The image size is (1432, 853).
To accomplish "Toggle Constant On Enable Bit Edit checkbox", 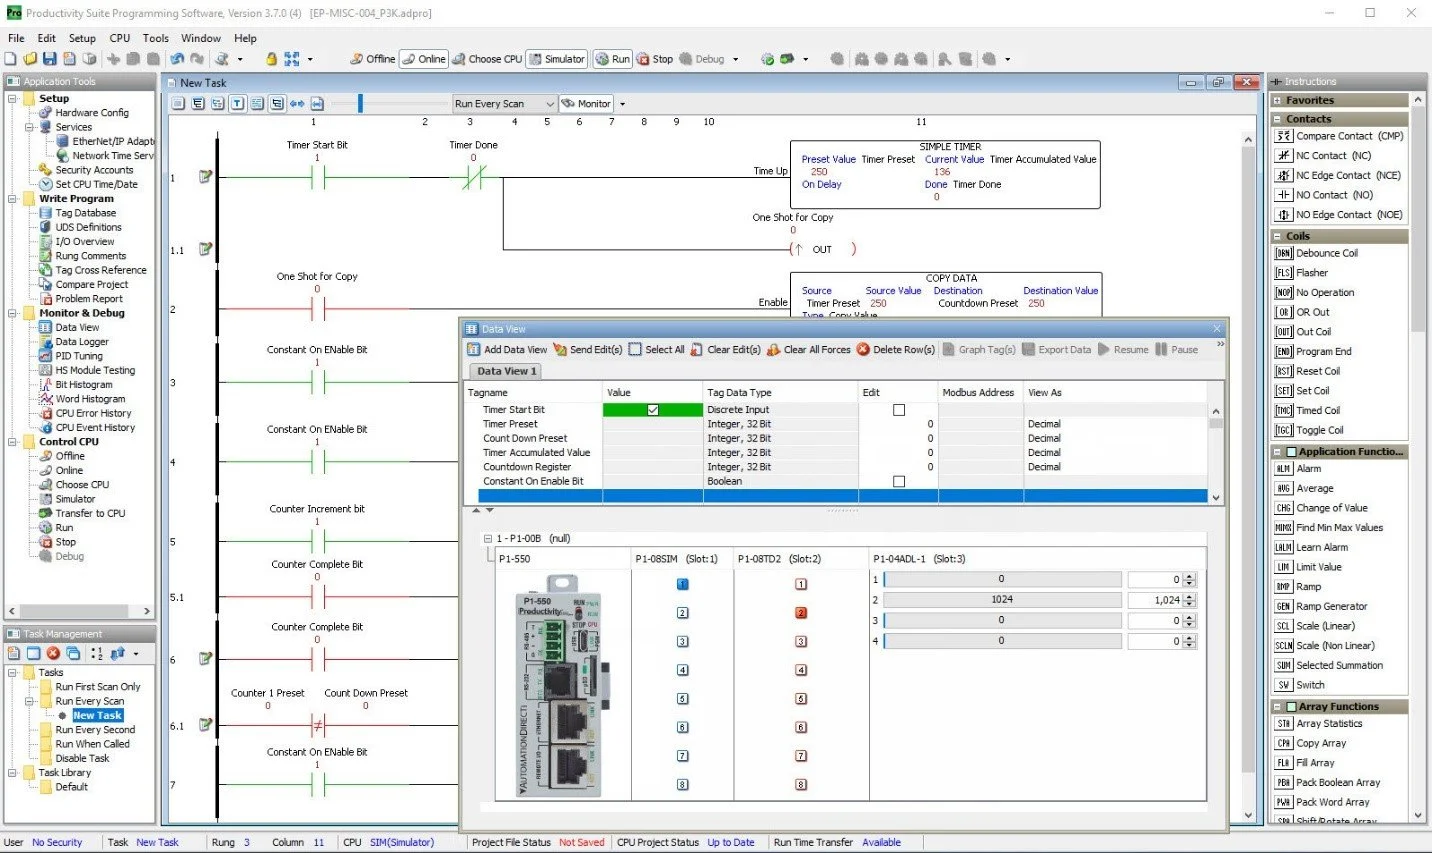I will click(899, 482).
